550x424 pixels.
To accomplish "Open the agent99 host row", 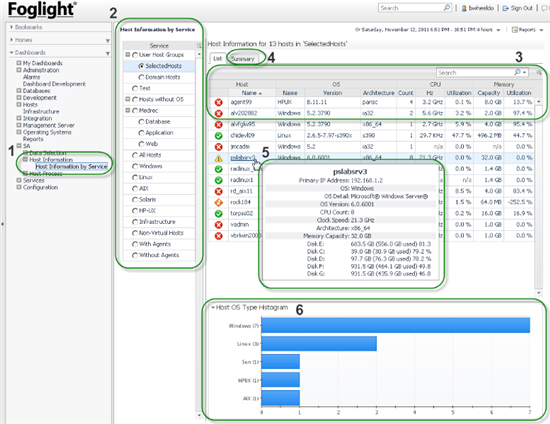I will (371, 102).
